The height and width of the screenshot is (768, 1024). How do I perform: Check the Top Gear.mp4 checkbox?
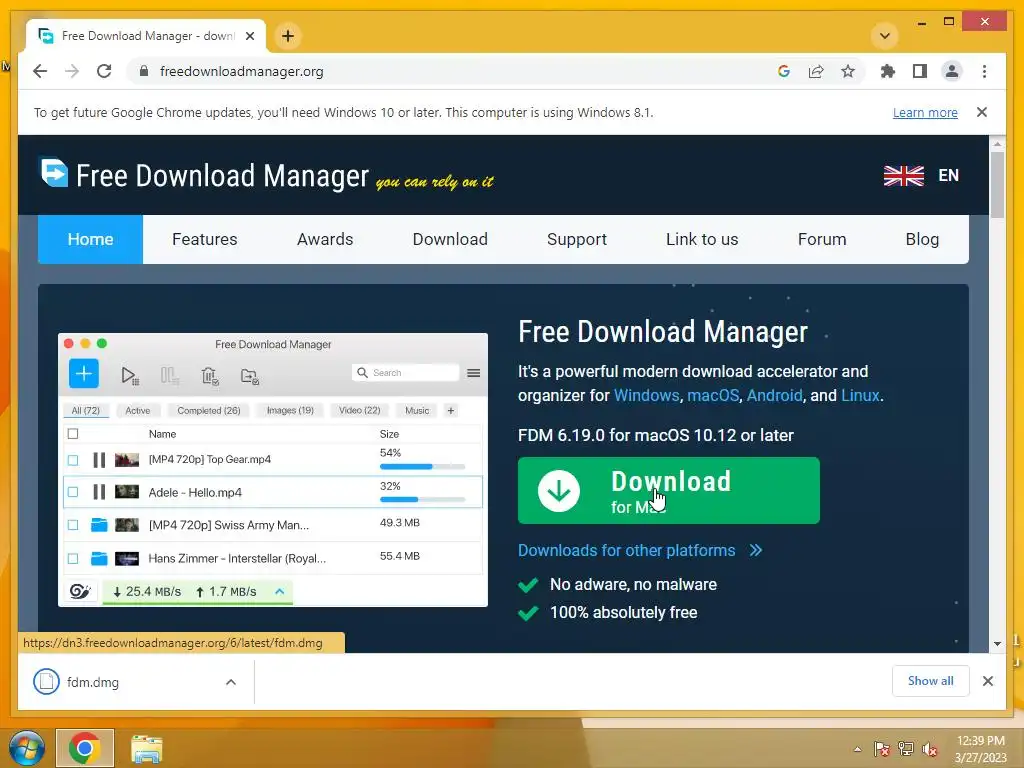tap(73, 460)
